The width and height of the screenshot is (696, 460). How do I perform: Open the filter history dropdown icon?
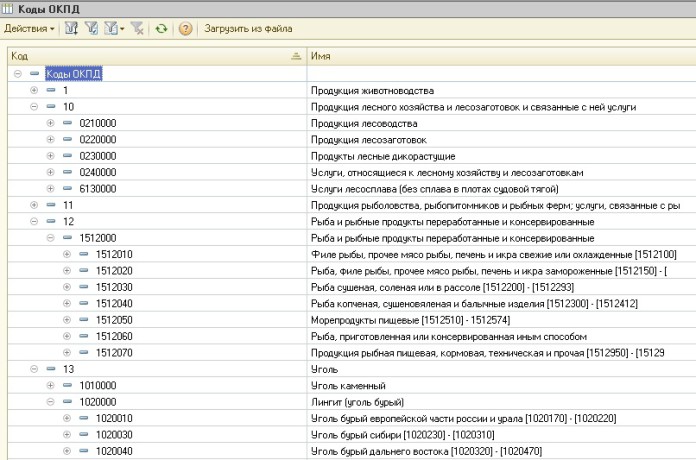(114, 29)
